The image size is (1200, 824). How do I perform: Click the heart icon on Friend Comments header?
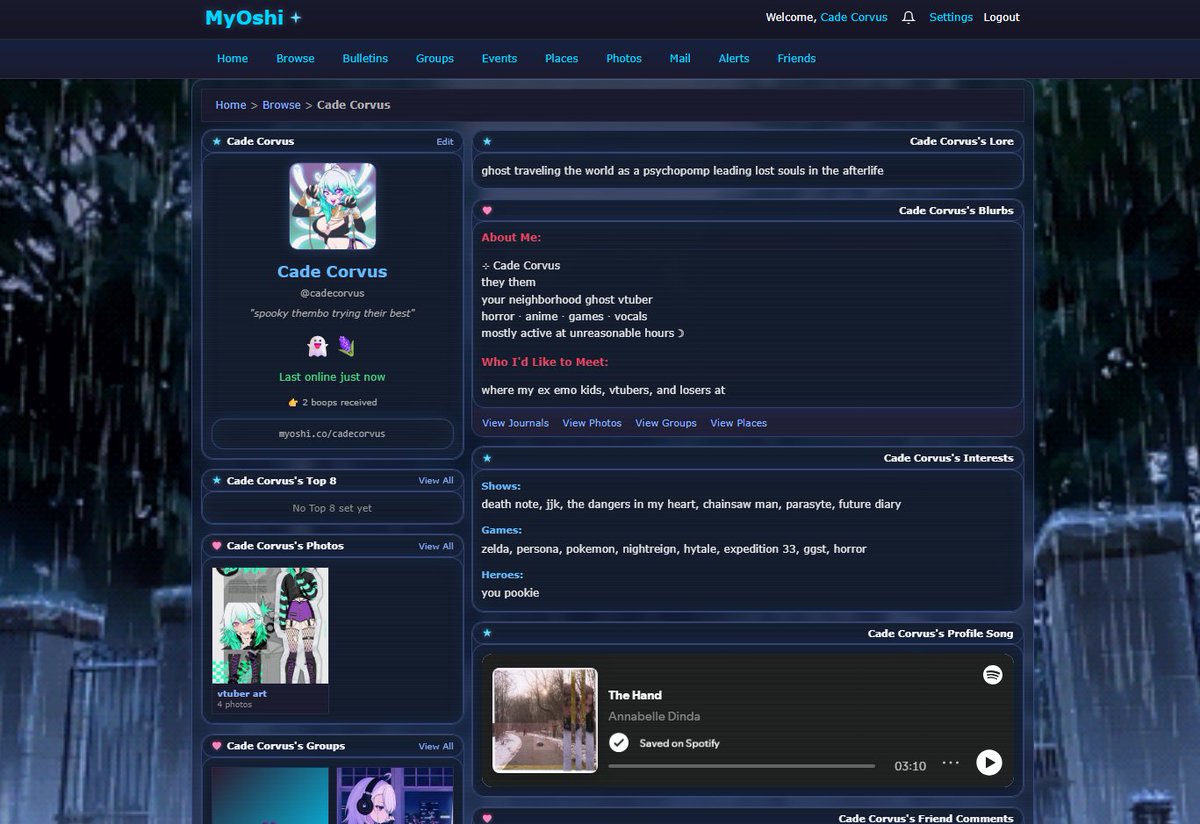pos(487,817)
